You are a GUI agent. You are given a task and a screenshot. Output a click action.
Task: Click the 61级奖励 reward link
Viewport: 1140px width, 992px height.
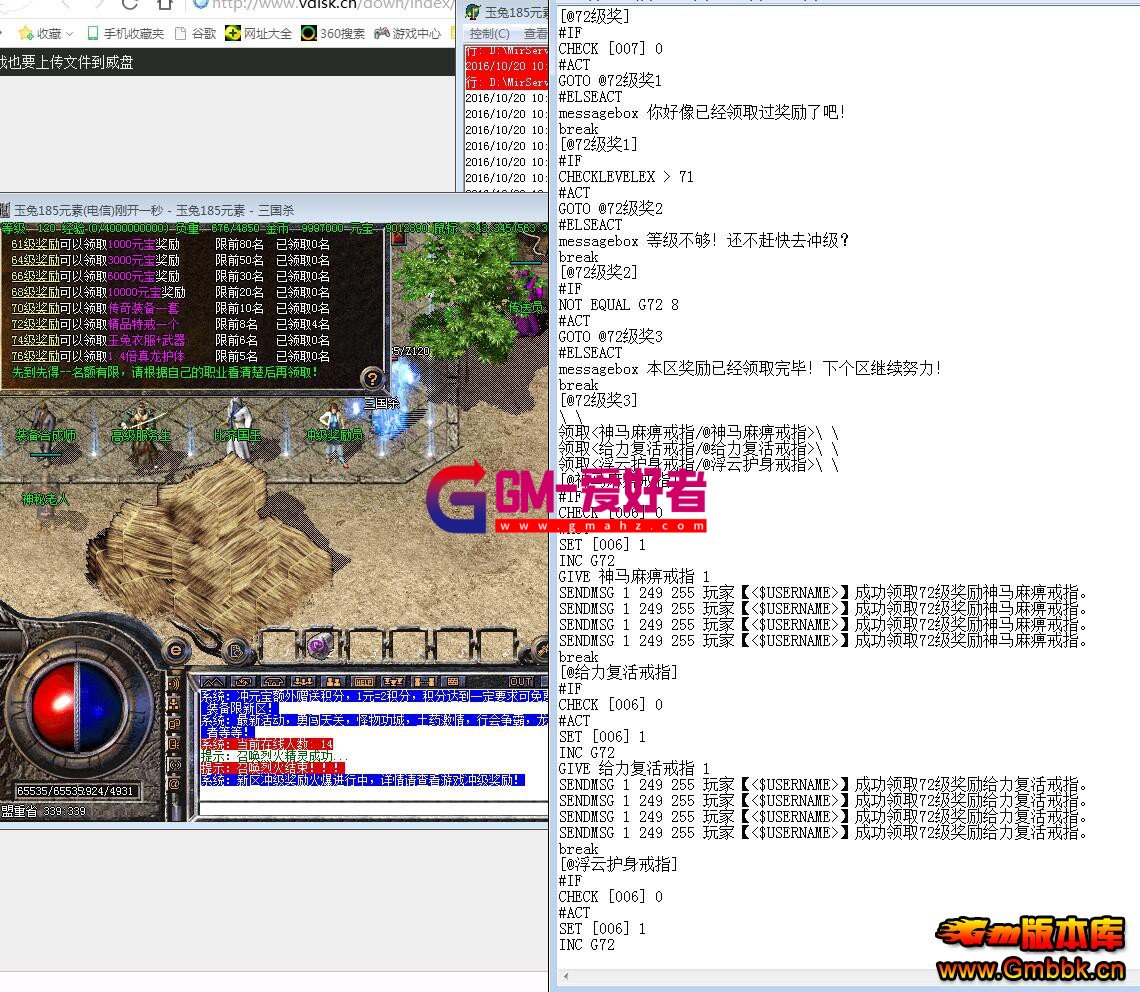click(35, 244)
